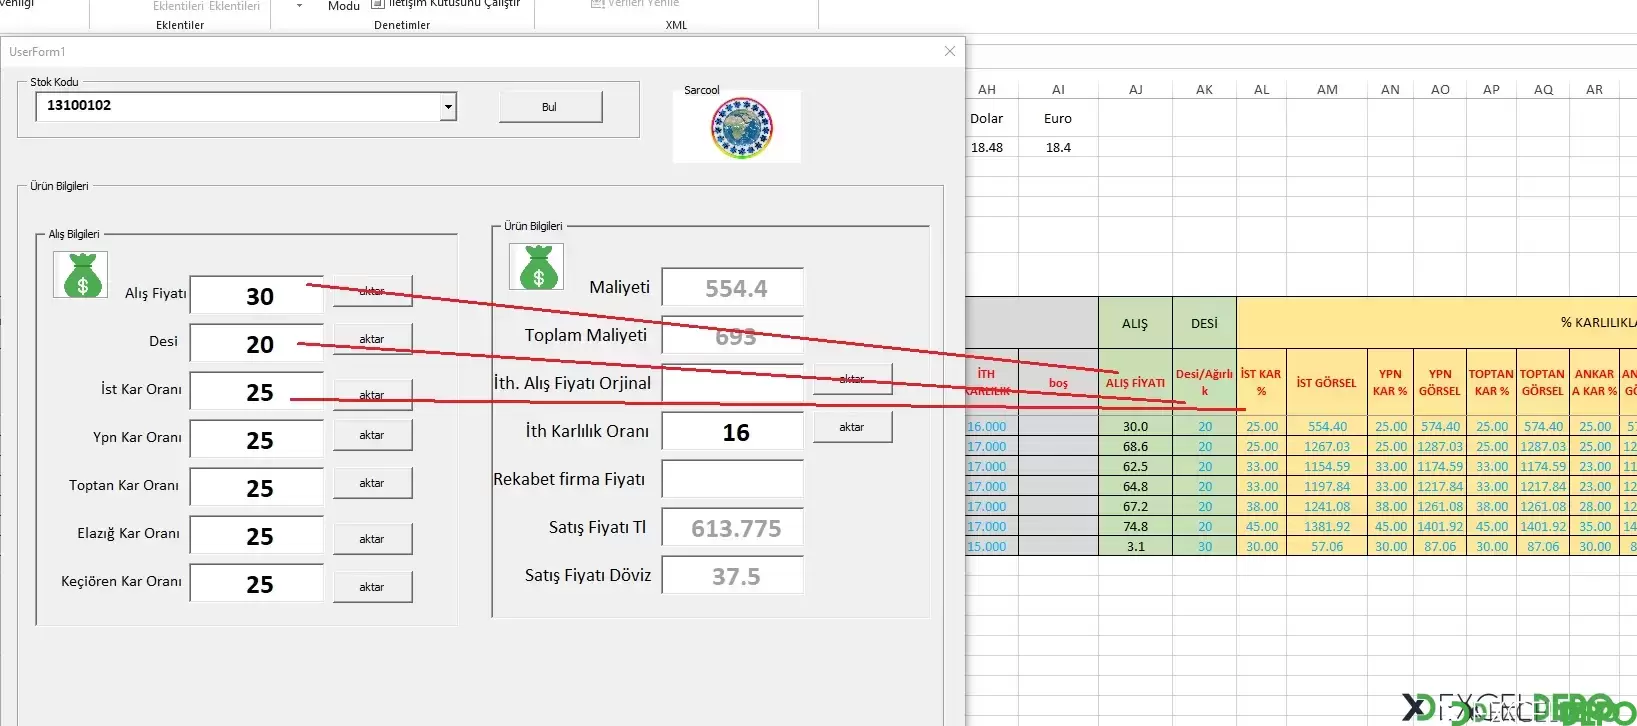Click the Alış Fiyatı input field
Image resolution: width=1637 pixels, height=726 pixels.
click(x=257, y=296)
